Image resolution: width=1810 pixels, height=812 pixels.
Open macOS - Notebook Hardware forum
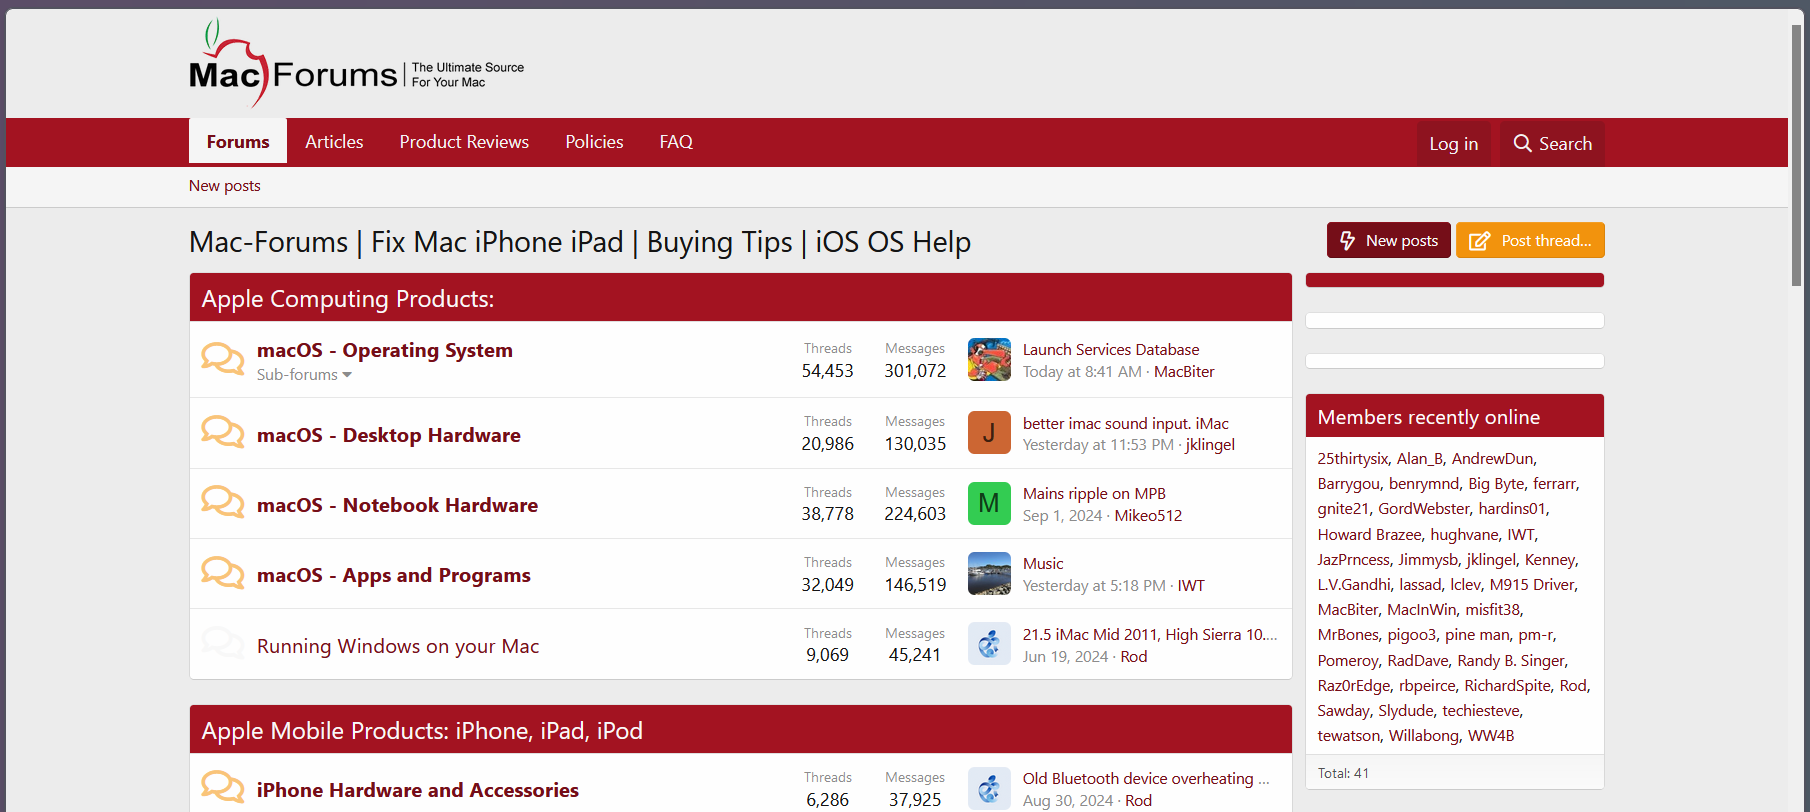397,505
